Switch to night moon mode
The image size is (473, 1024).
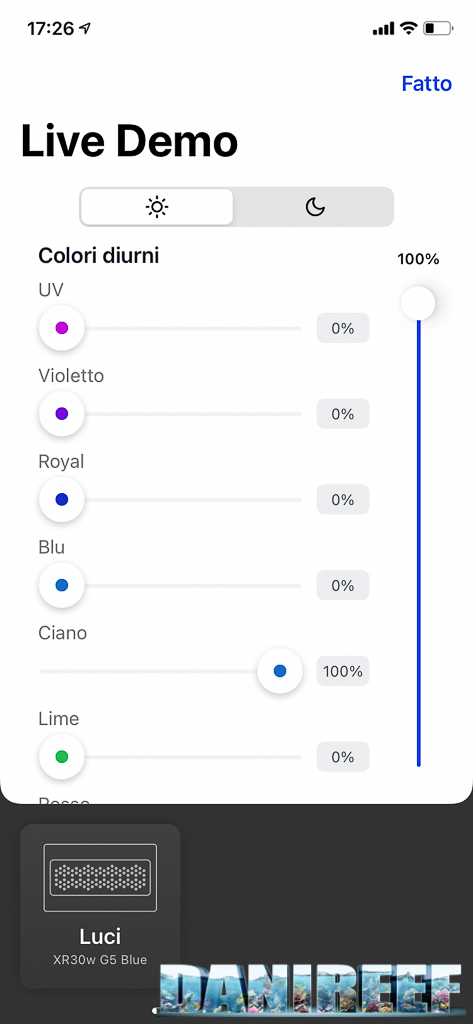click(315, 207)
